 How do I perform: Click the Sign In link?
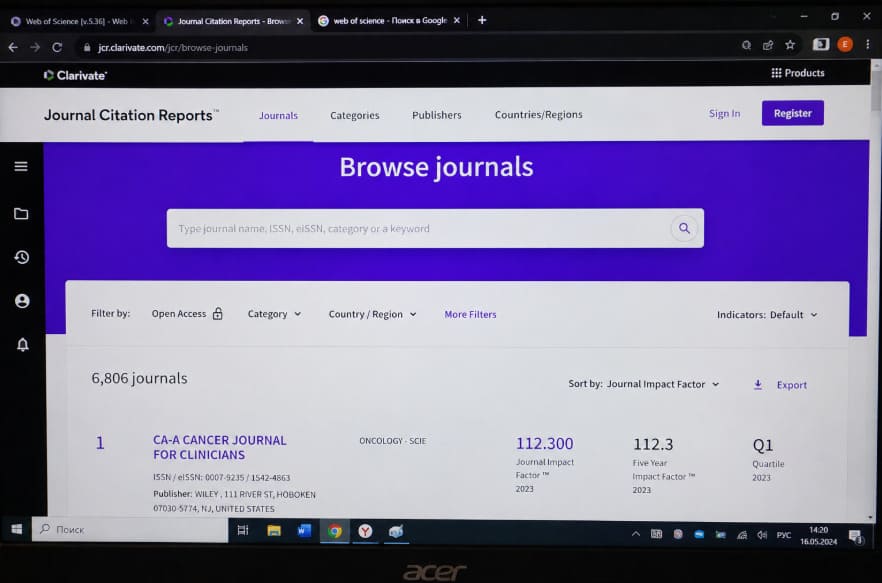coord(724,113)
